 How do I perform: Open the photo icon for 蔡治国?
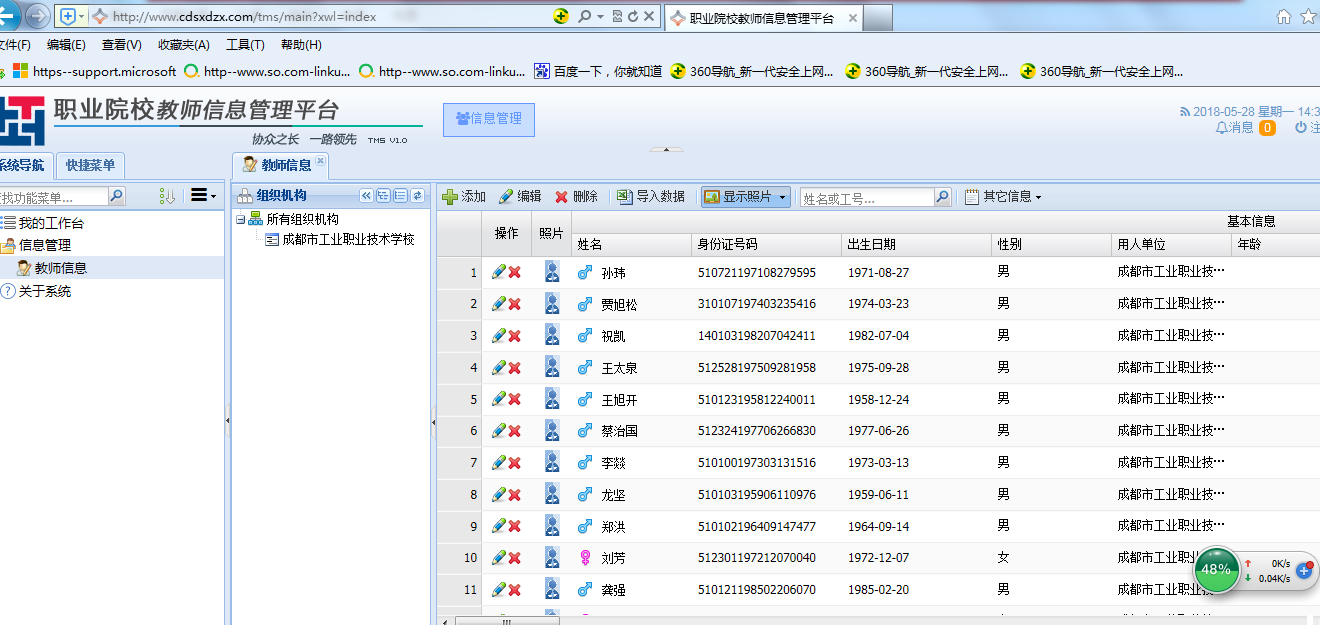point(551,430)
